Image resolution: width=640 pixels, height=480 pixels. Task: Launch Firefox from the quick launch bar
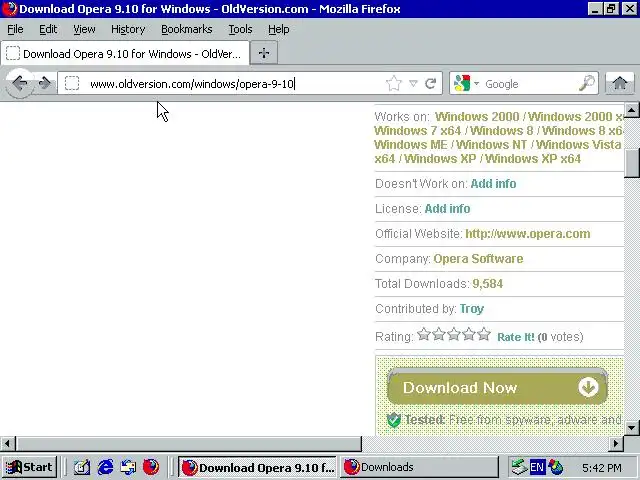pos(151,467)
